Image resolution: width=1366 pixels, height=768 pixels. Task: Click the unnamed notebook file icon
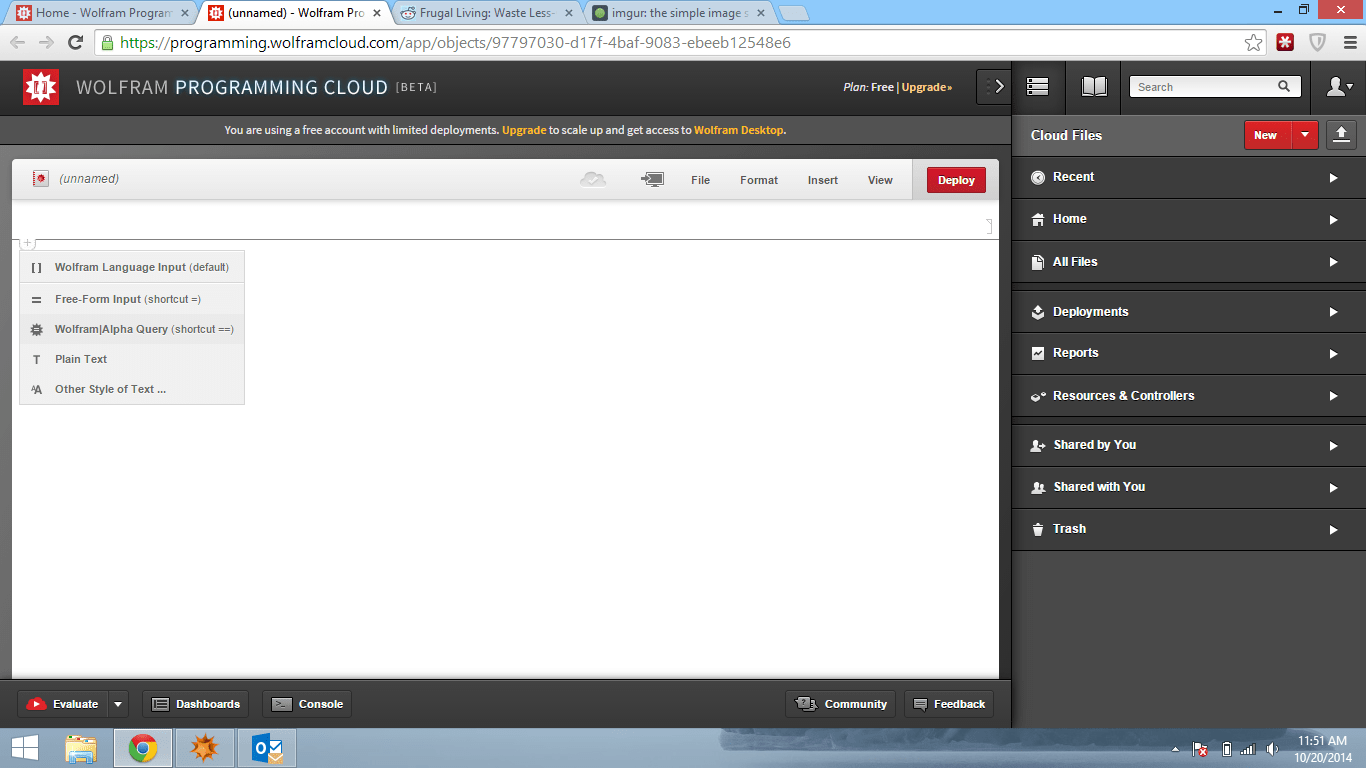click(x=41, y=179)
